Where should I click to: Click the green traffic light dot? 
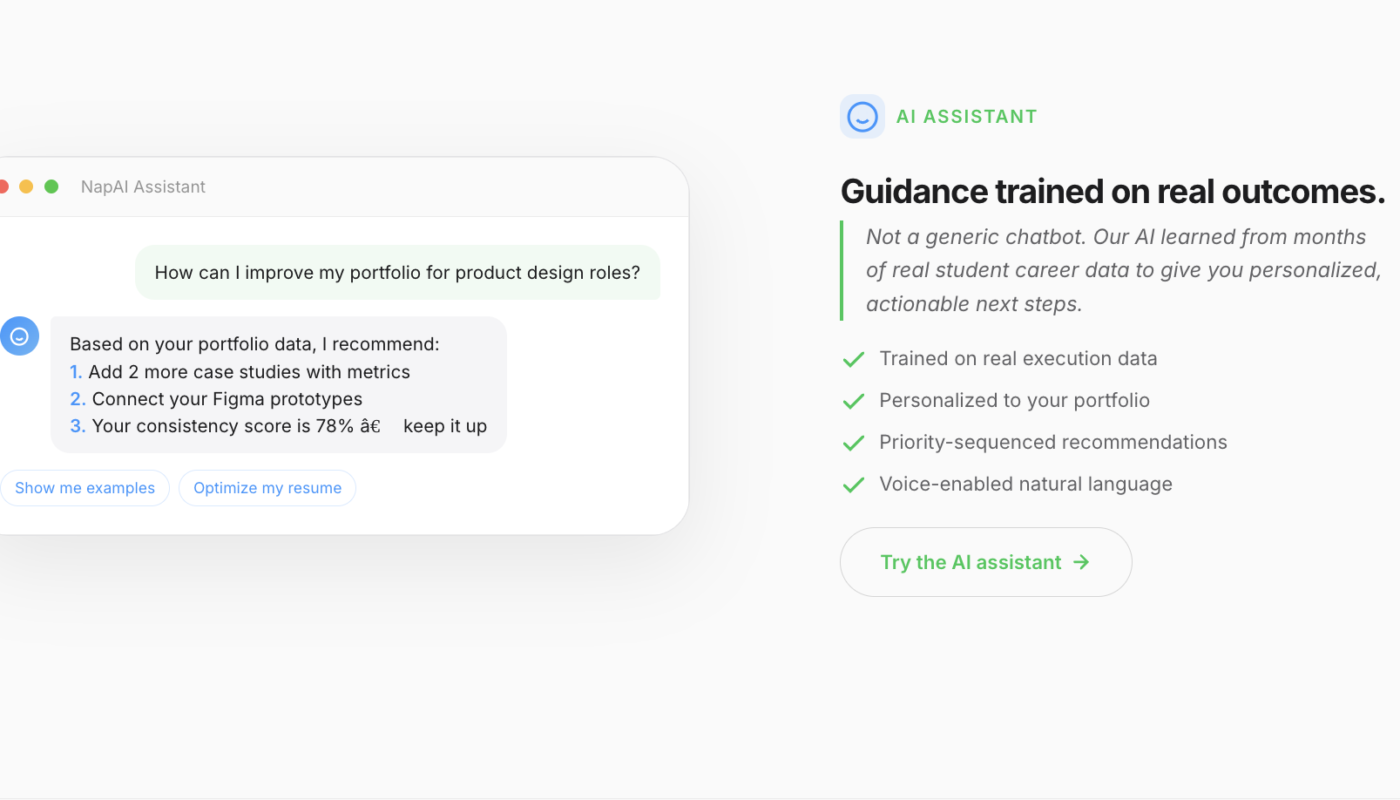[50, 186]
